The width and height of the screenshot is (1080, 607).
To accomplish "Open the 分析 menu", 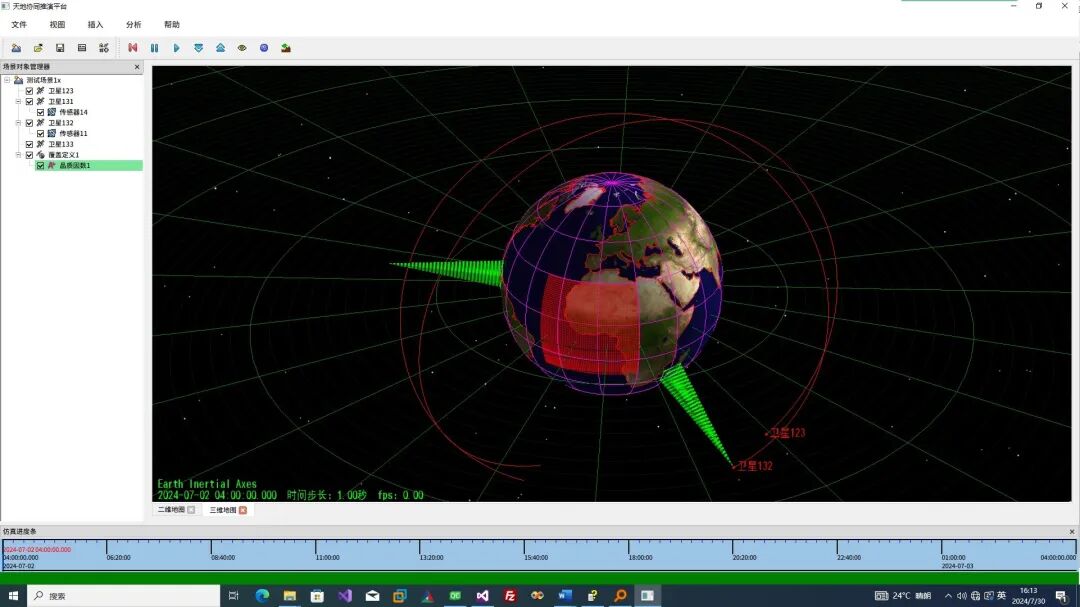I will point(134,24).
